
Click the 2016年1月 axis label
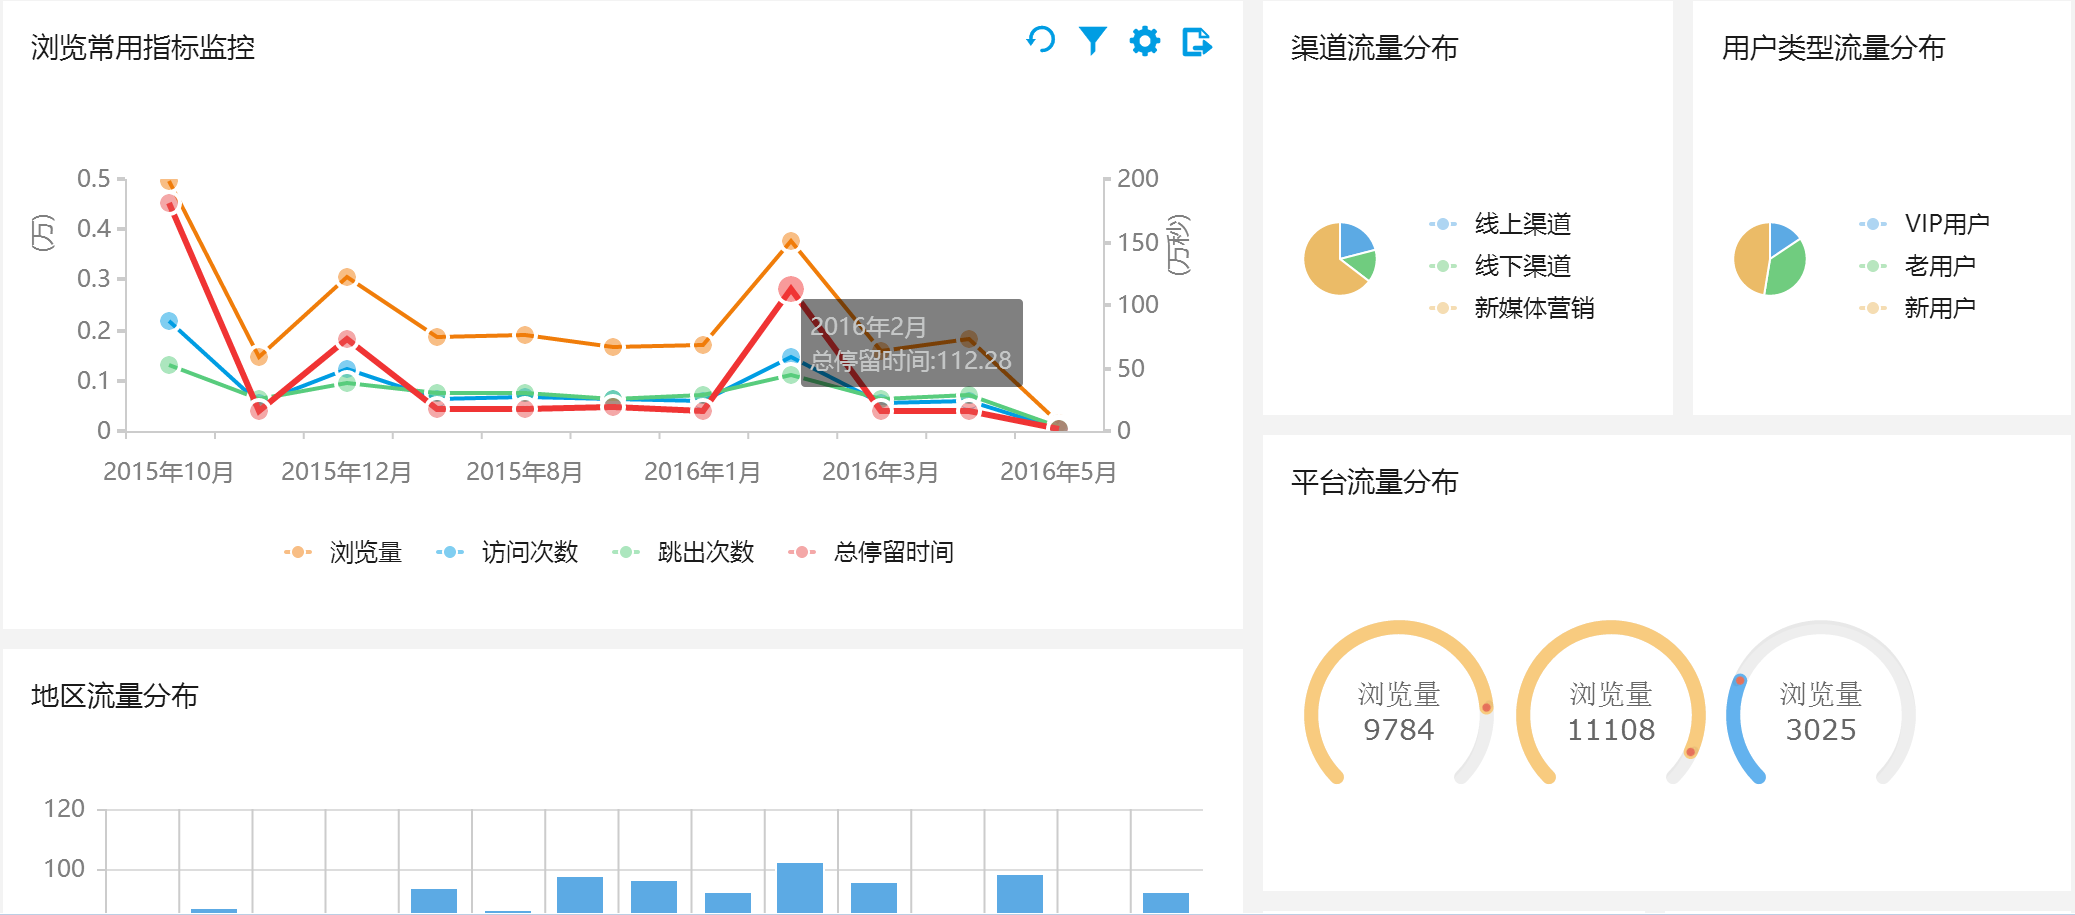[x=703, y=472]
